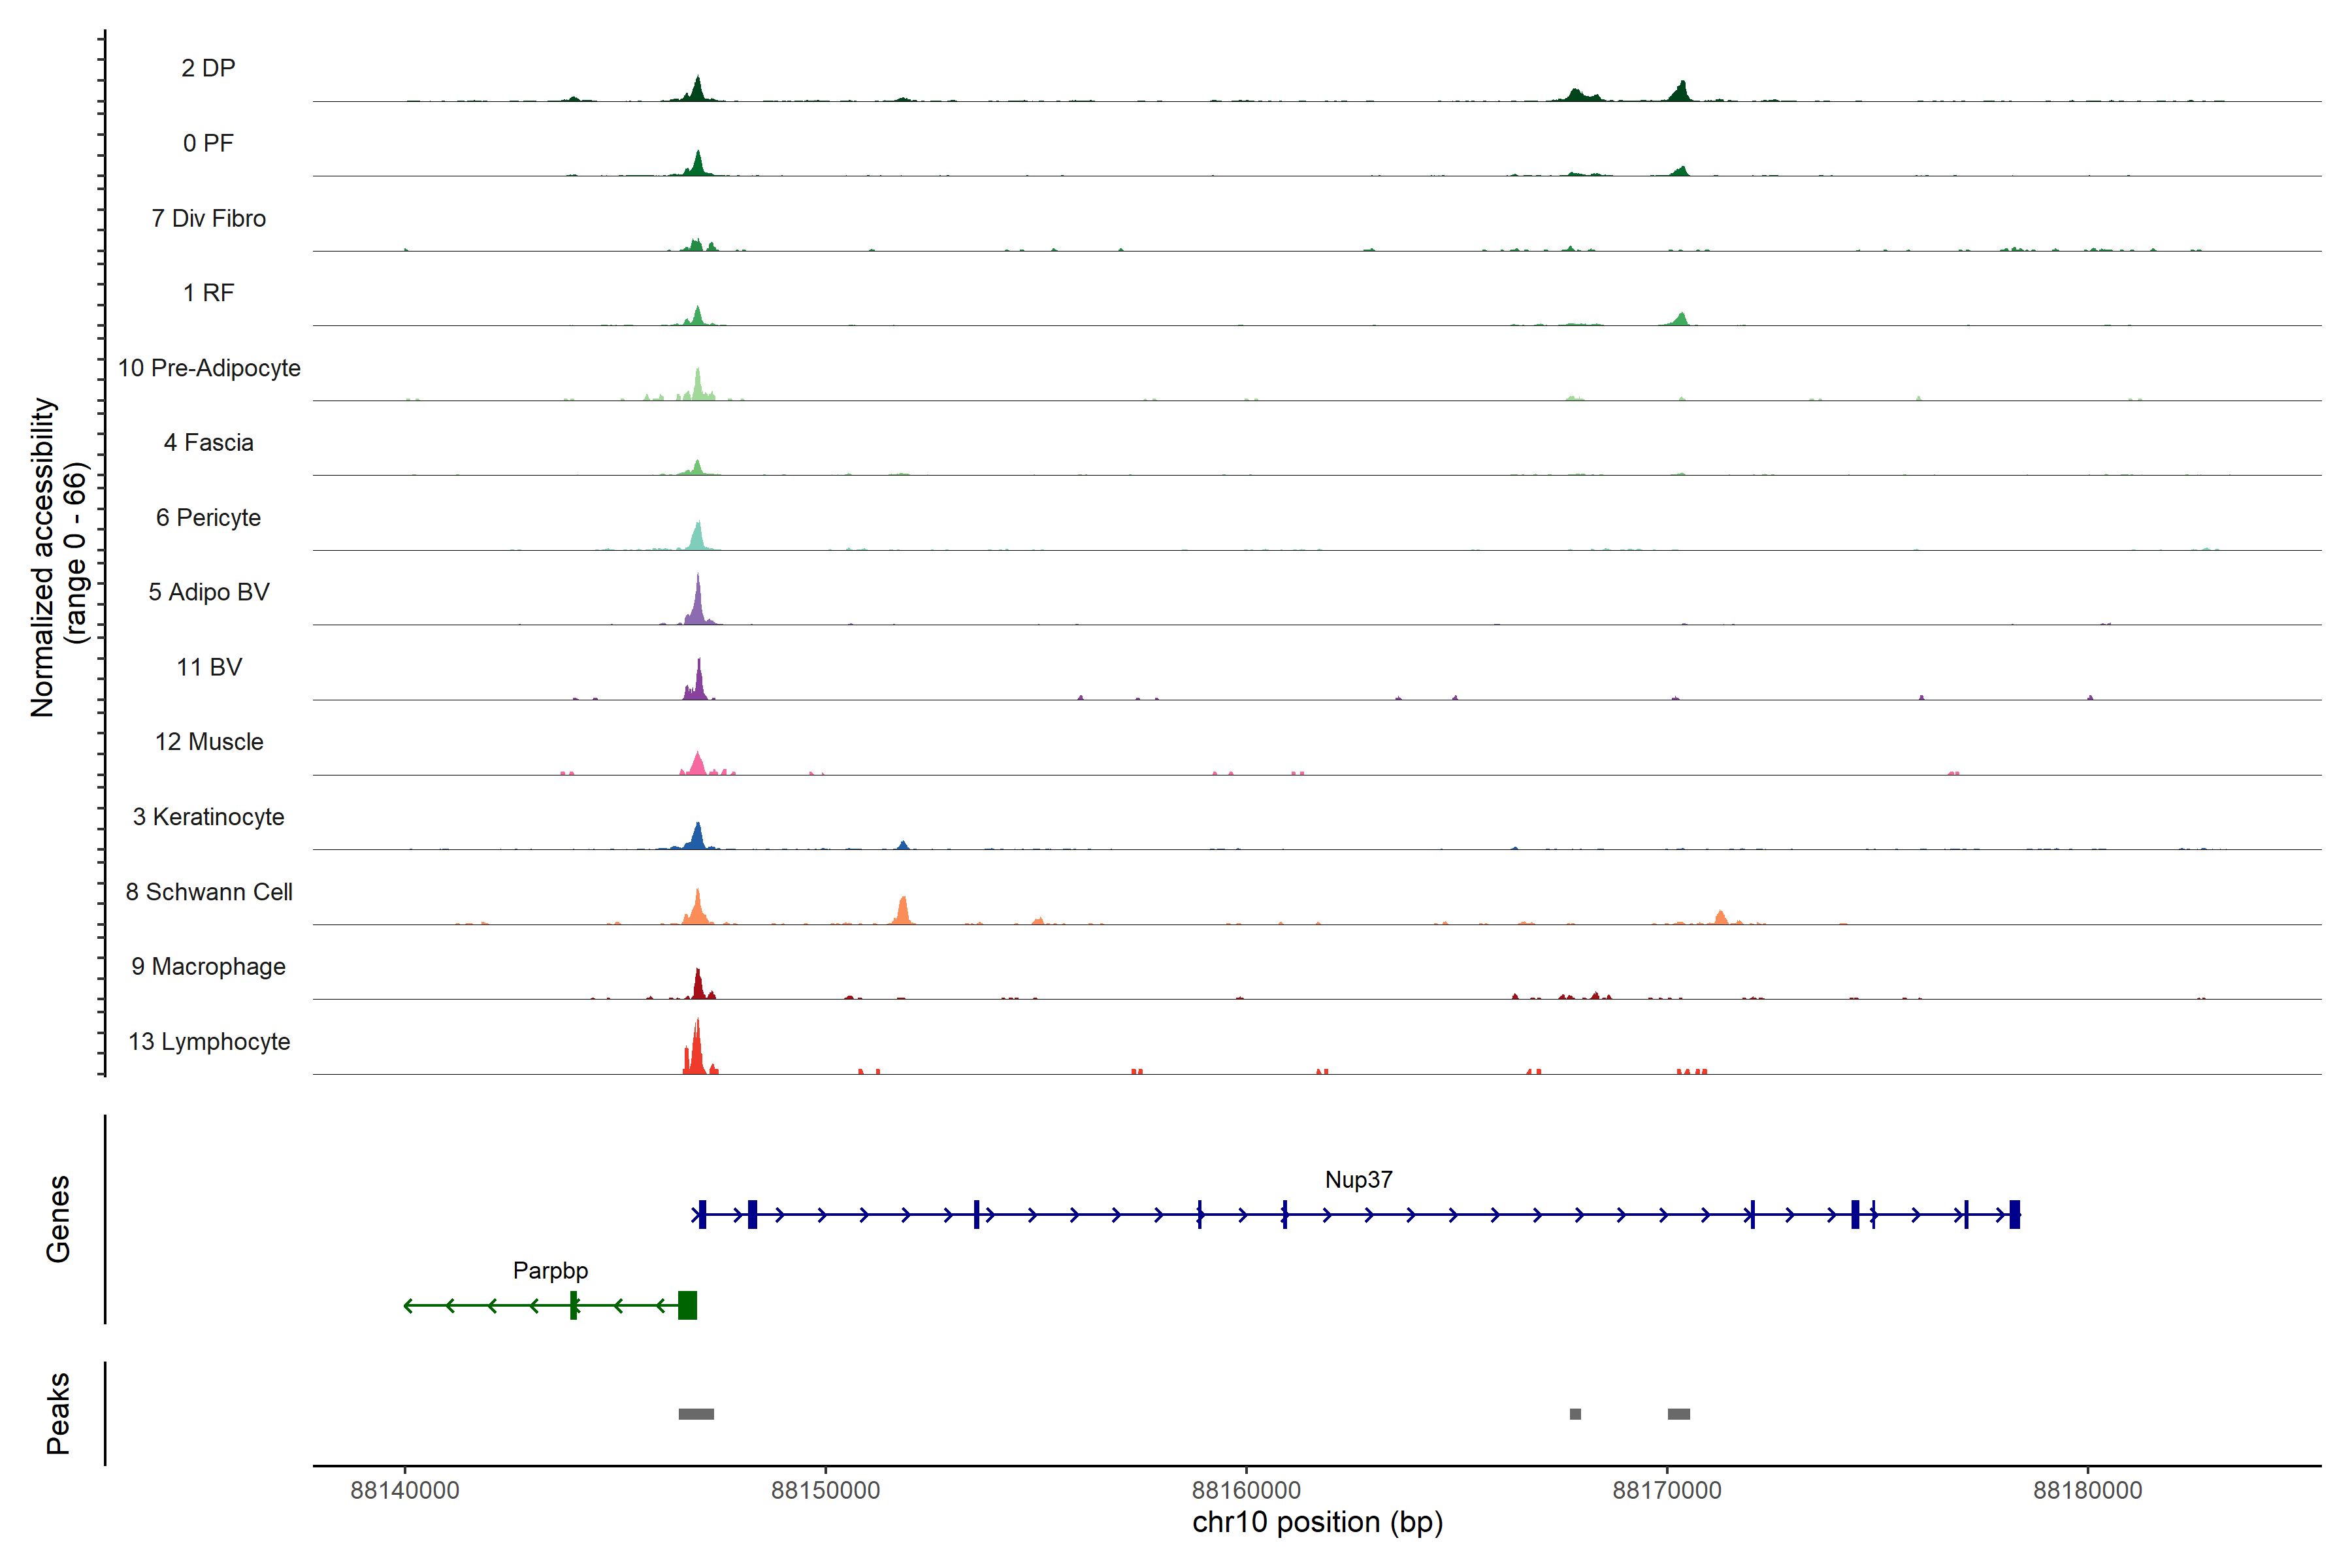Click the chr10 position (bp) axis title
Viewport: 2352px width, 1568px height.
coord(1317,1523)
